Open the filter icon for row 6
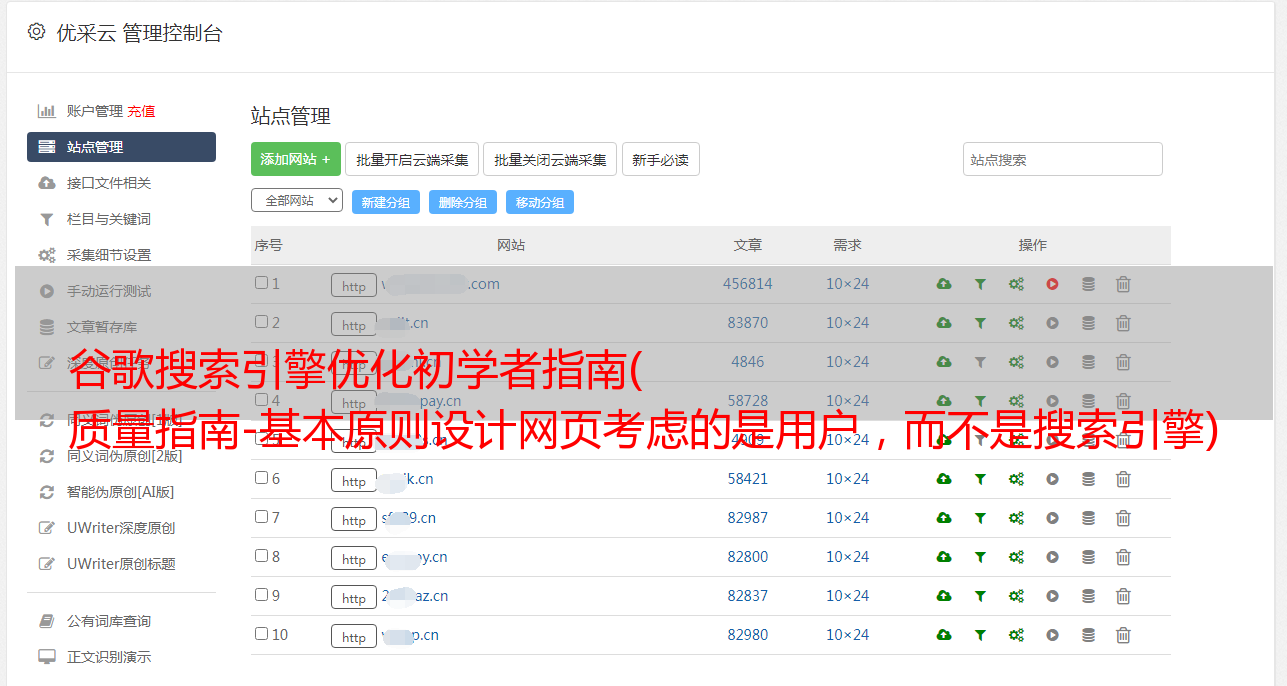Image resolution: width=1287 pixels, height=686 pixels. click(980, 479)
